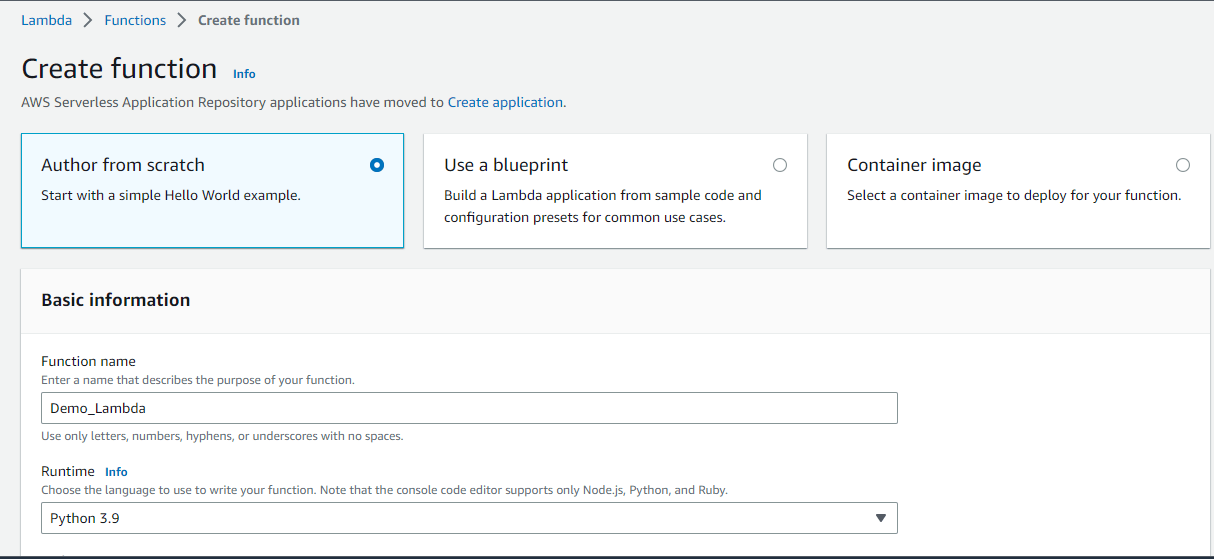1214x559 pixels.
Task: Click the Function name input field
Action: (468, 408)
